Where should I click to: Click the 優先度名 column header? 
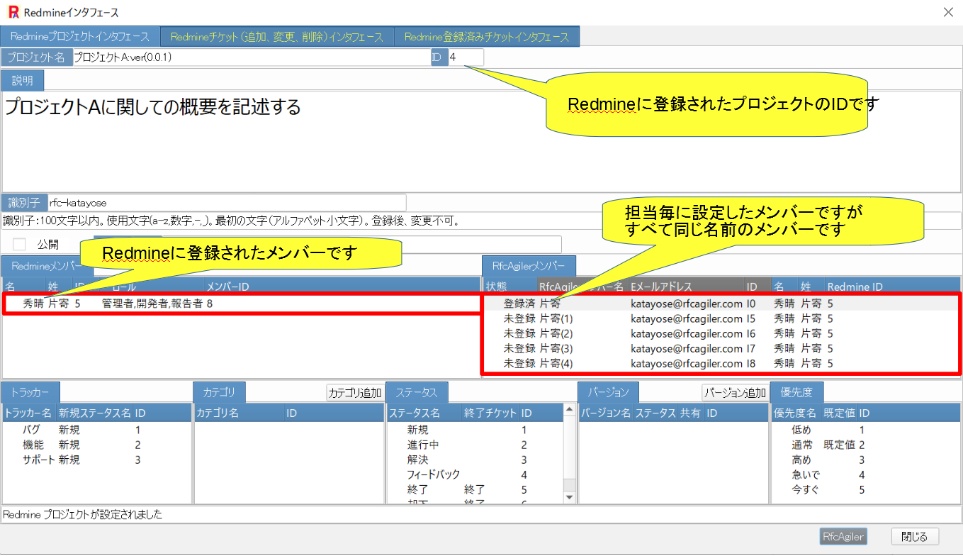[795, 413]
